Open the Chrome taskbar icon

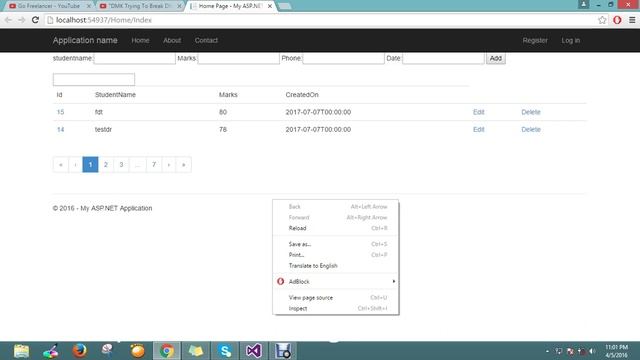[x=167, y=351]
